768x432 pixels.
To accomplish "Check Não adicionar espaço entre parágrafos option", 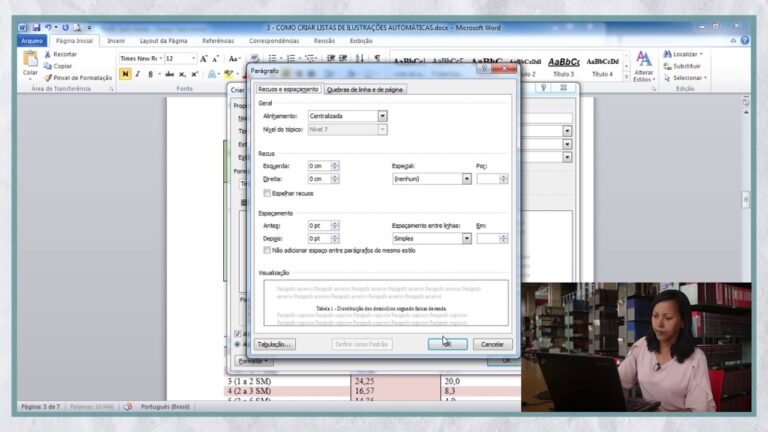I will (x=267, y=250).
